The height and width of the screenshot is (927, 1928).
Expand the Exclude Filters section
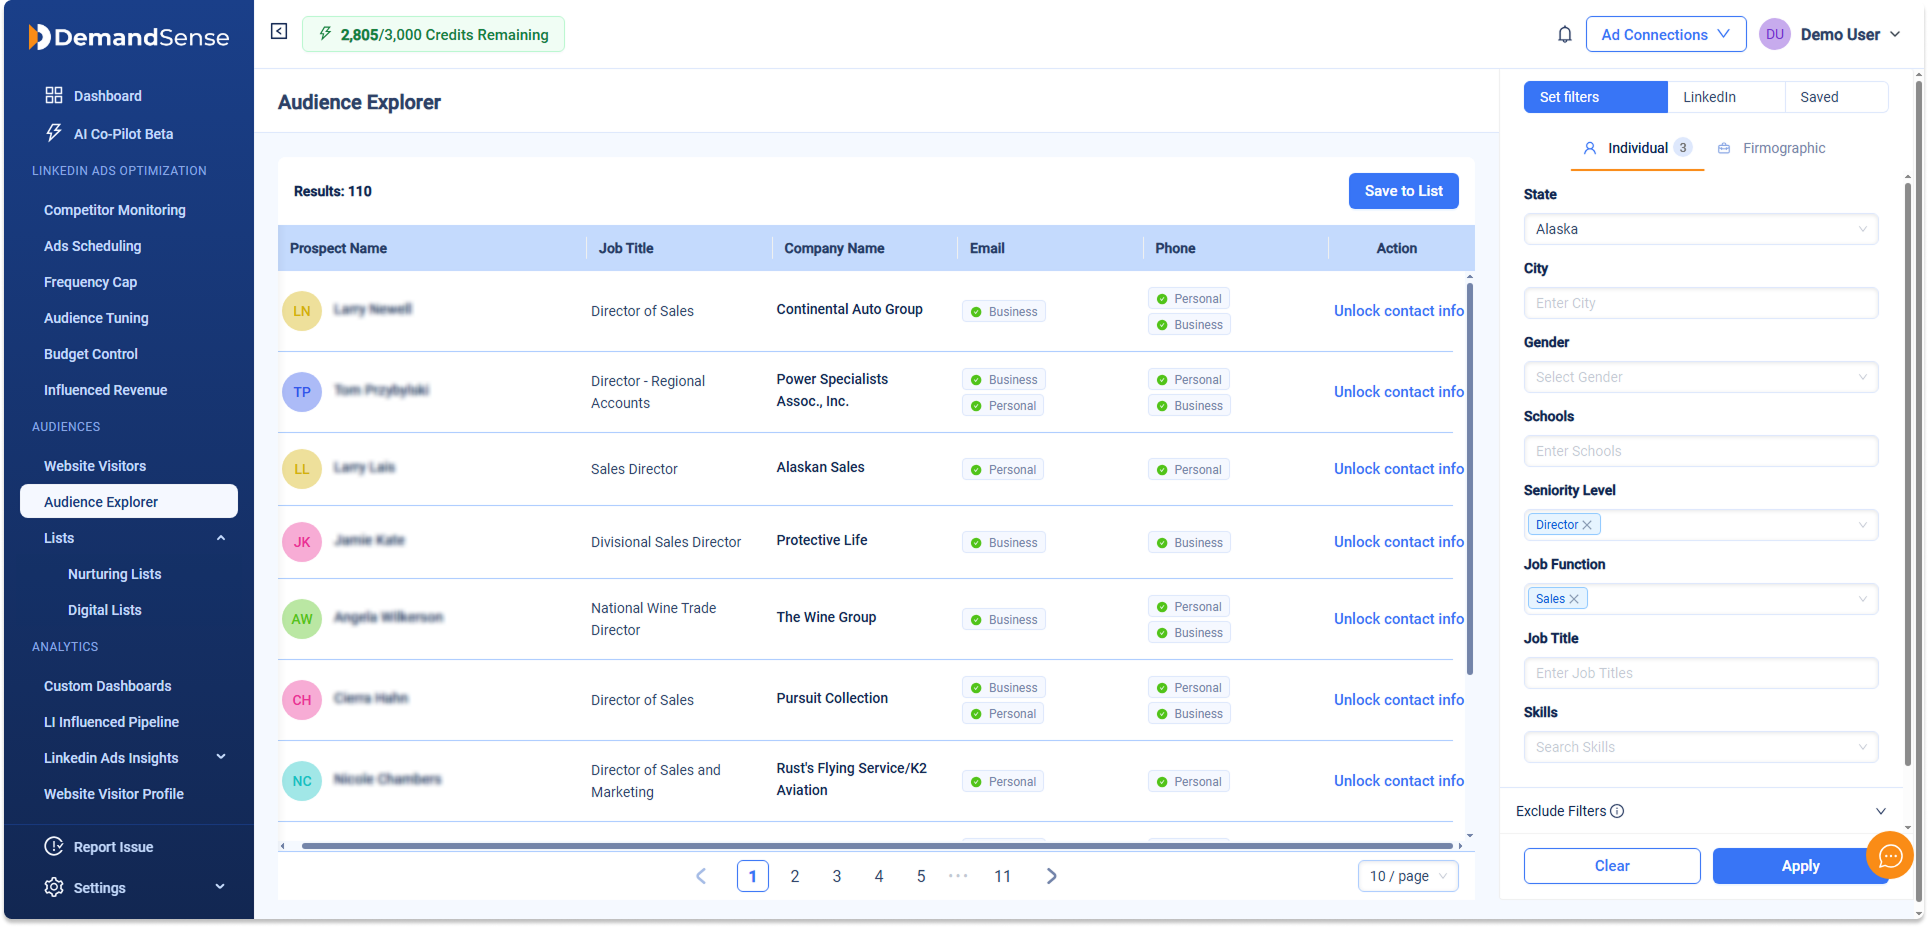pos(1880,811)
